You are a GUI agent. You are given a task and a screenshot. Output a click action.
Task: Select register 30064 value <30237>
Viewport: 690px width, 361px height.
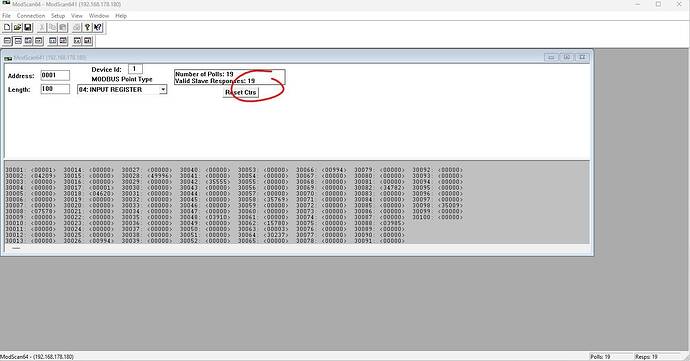276,235
